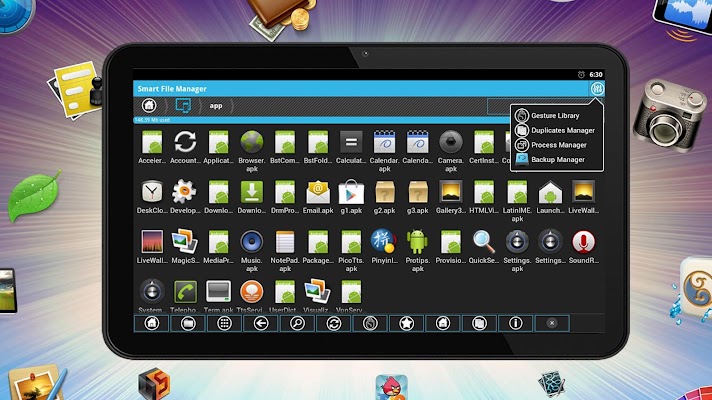
Task: Refresh the file list from bottom toolbar
Action: (334, 323)
